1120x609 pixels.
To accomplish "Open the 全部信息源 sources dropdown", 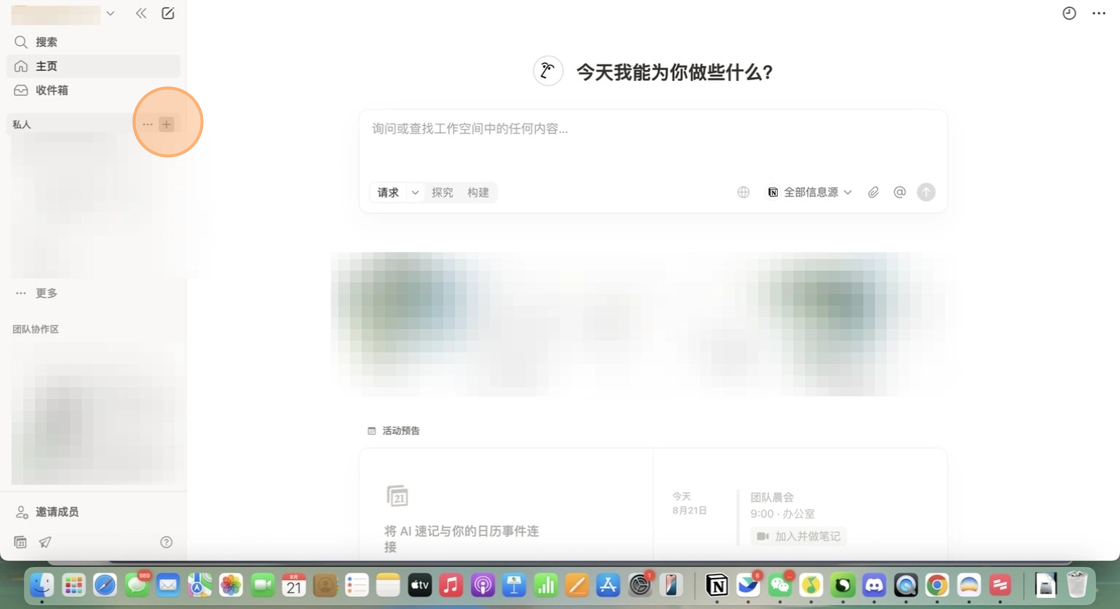I will (808, 191).
